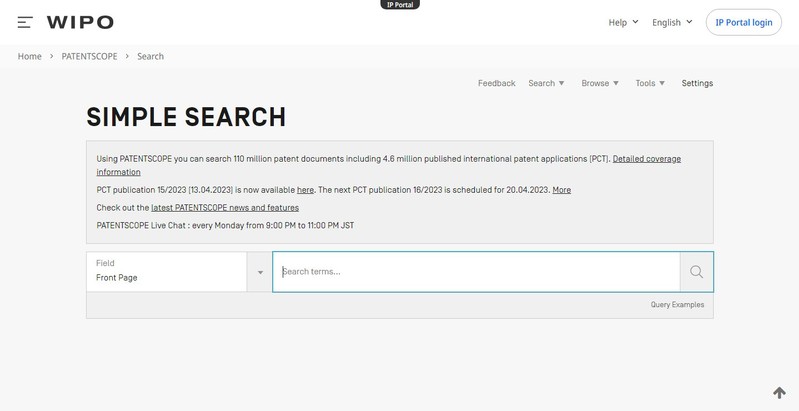Open the English language selector

[x=672, y=22]
